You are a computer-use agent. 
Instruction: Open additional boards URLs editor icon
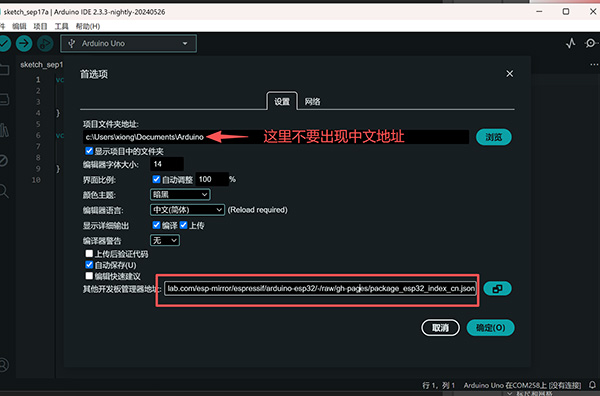tap(497, 288)
